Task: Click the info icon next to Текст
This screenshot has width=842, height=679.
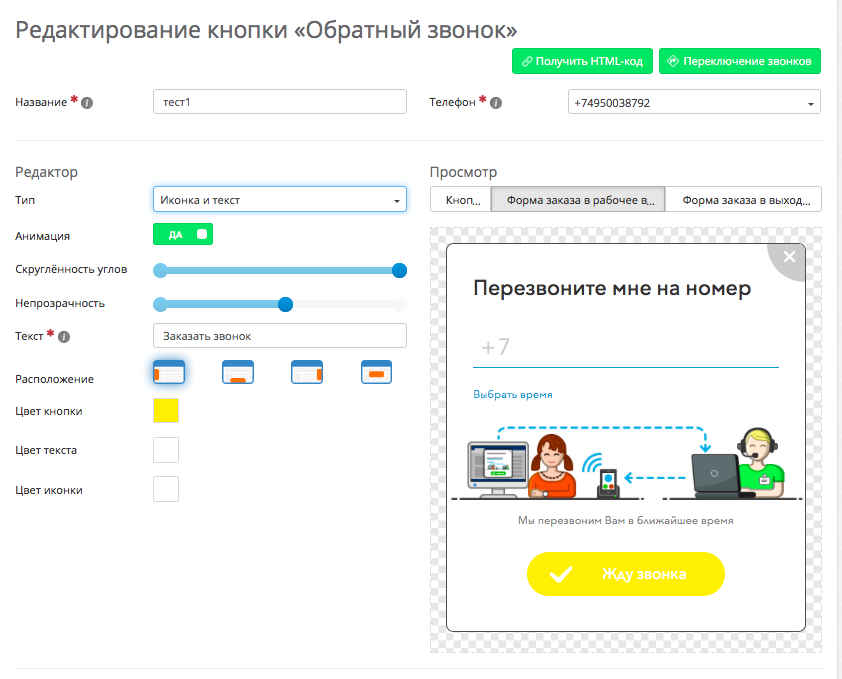Action: pyautogui.click(x=64, y=337)
